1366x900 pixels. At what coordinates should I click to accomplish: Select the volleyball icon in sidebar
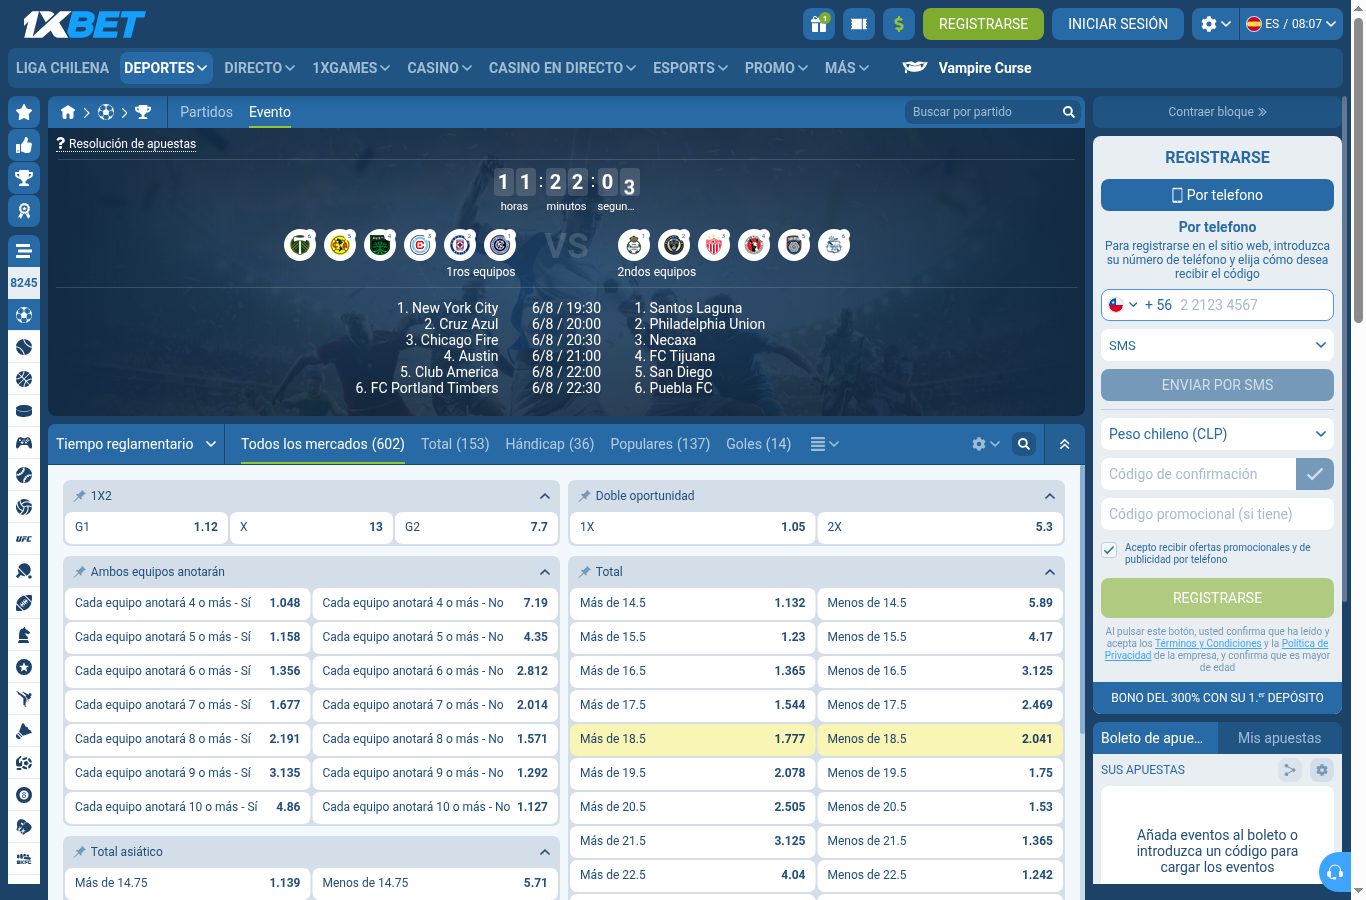click(x=24, y=507)
